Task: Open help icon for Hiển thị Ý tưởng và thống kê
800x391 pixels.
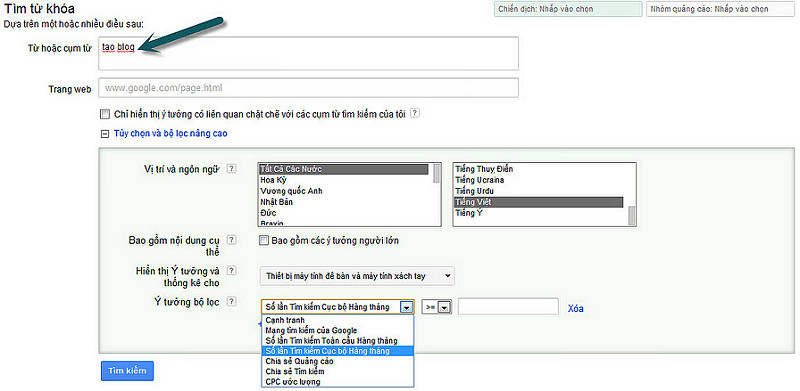Action: coord(232,270)
